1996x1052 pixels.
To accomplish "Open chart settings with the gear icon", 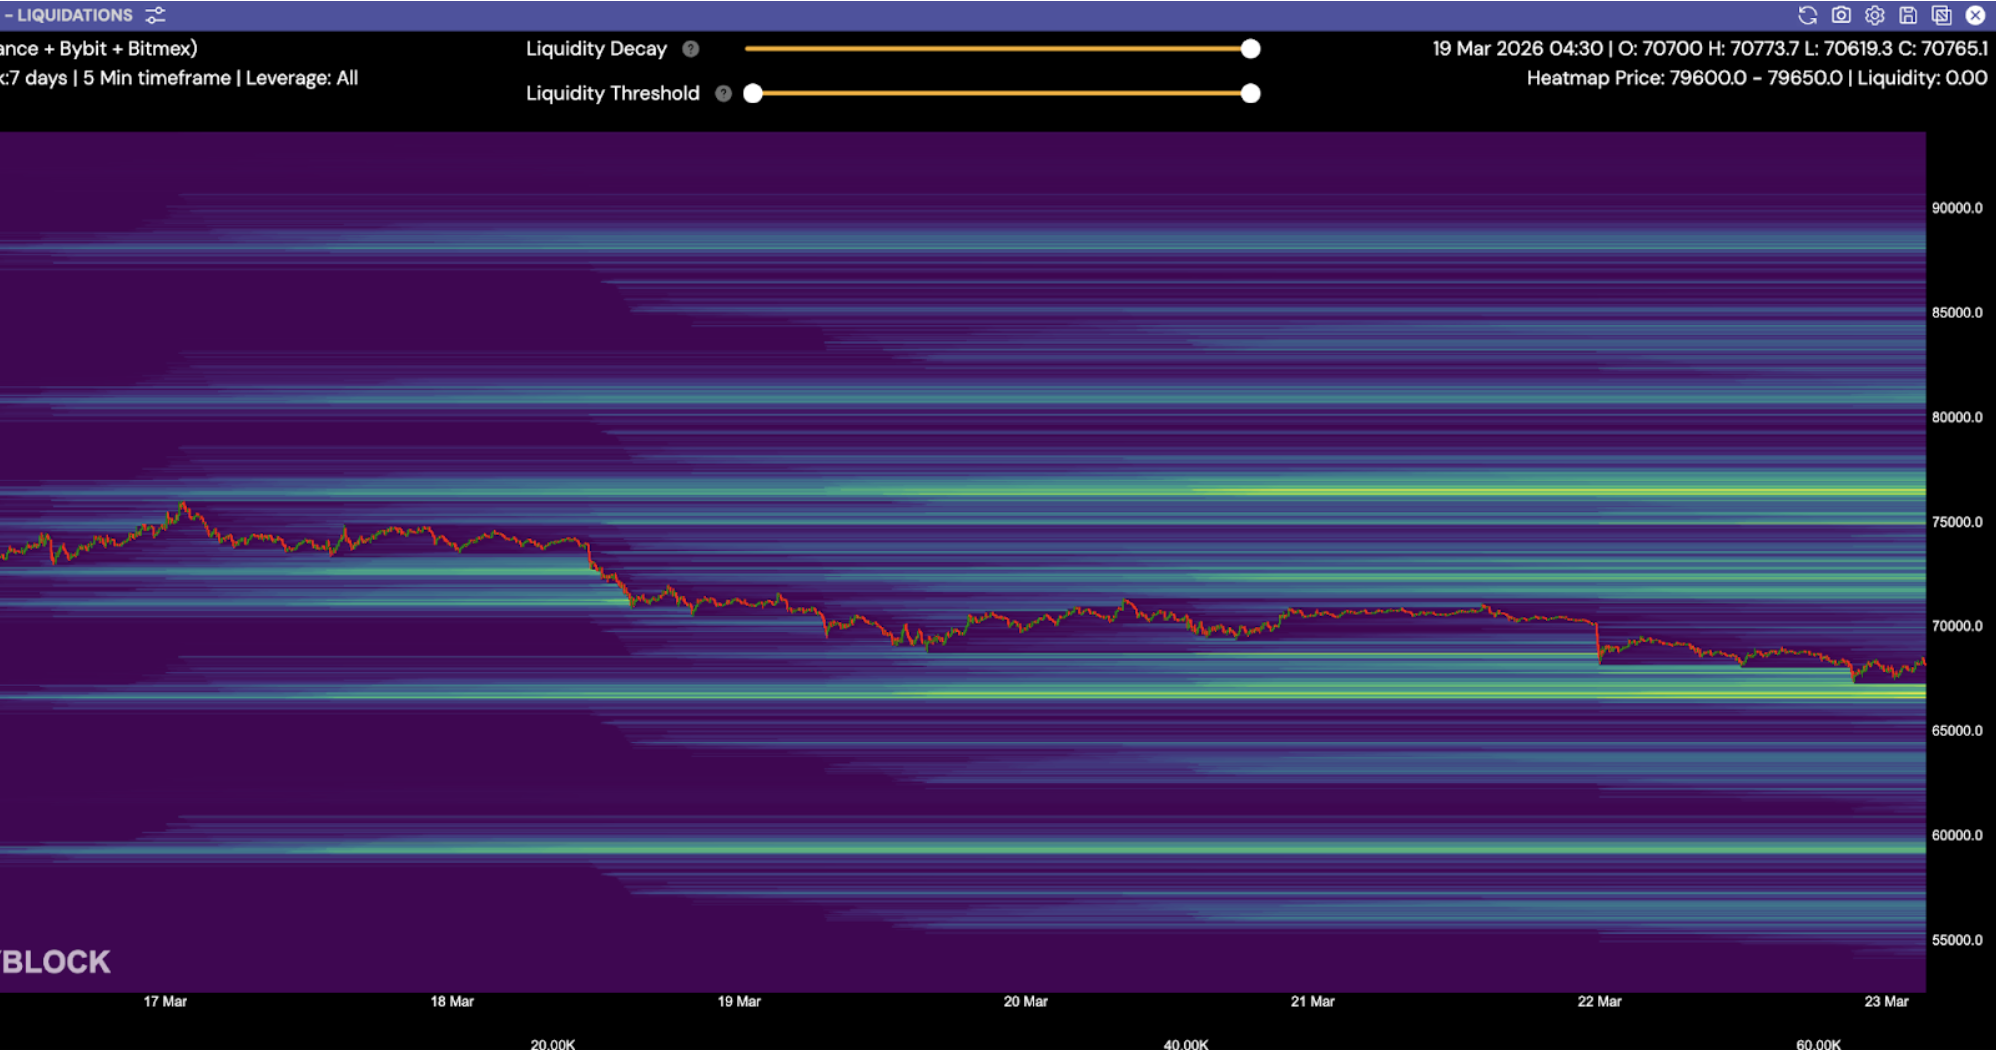I will (x=1875, y=15).
